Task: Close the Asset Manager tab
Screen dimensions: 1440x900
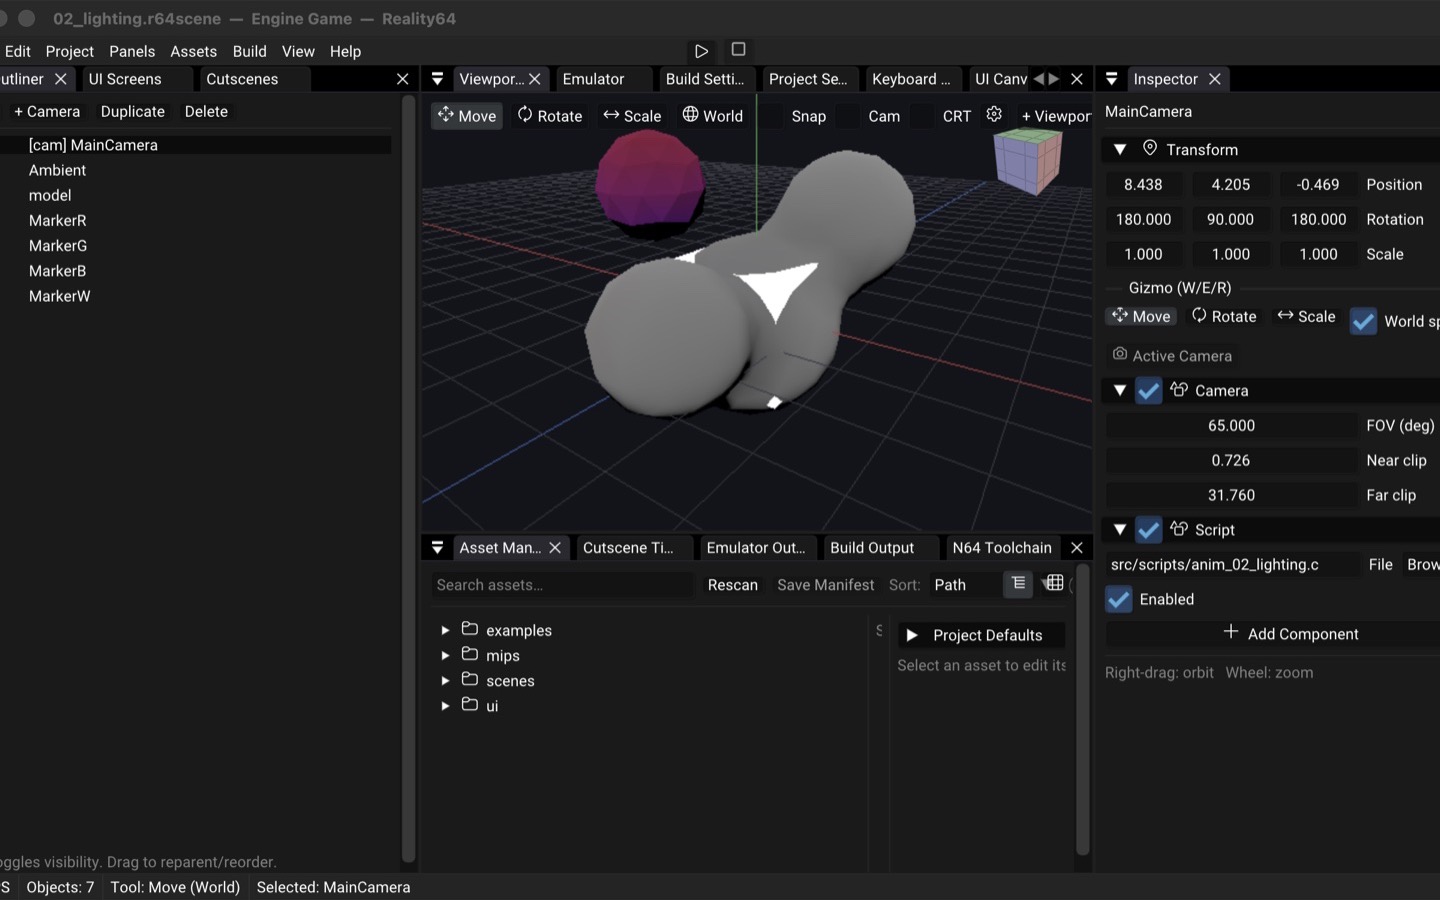Action: click(x=555, y=548)
